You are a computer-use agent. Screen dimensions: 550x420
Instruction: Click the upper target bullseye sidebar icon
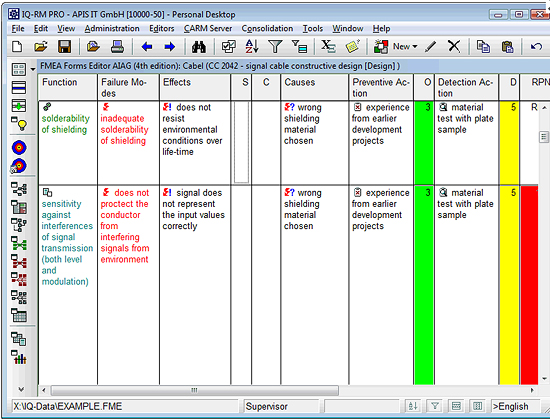[19, 147]
